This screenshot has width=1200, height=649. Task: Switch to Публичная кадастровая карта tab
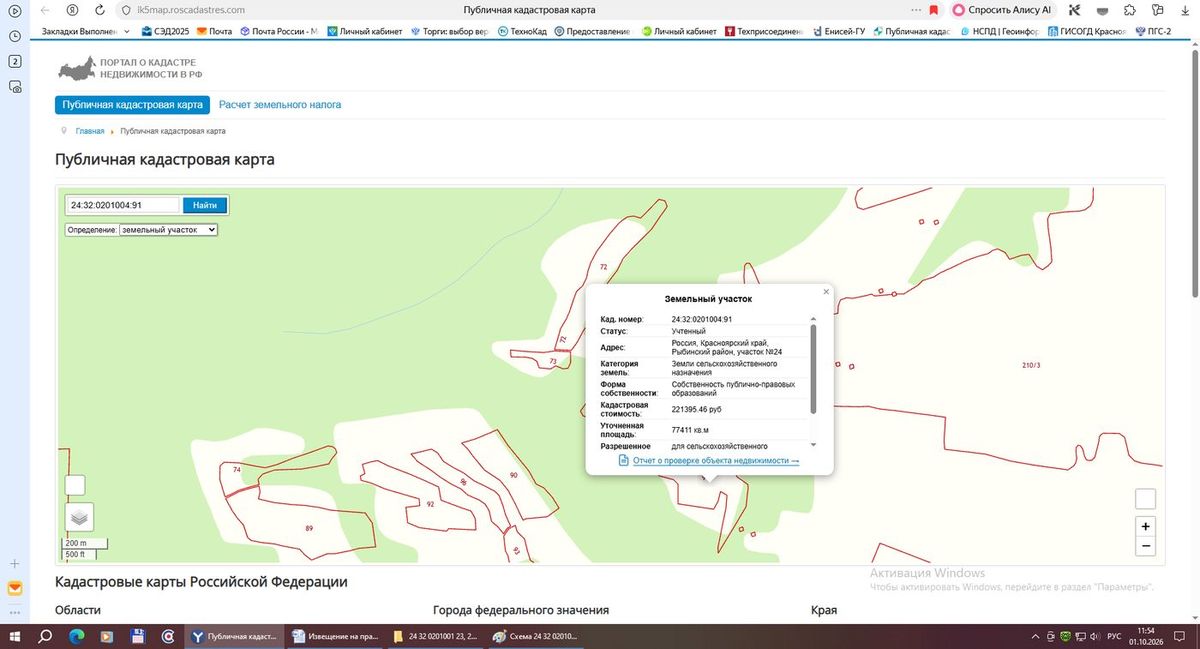(x=132, y=104)
